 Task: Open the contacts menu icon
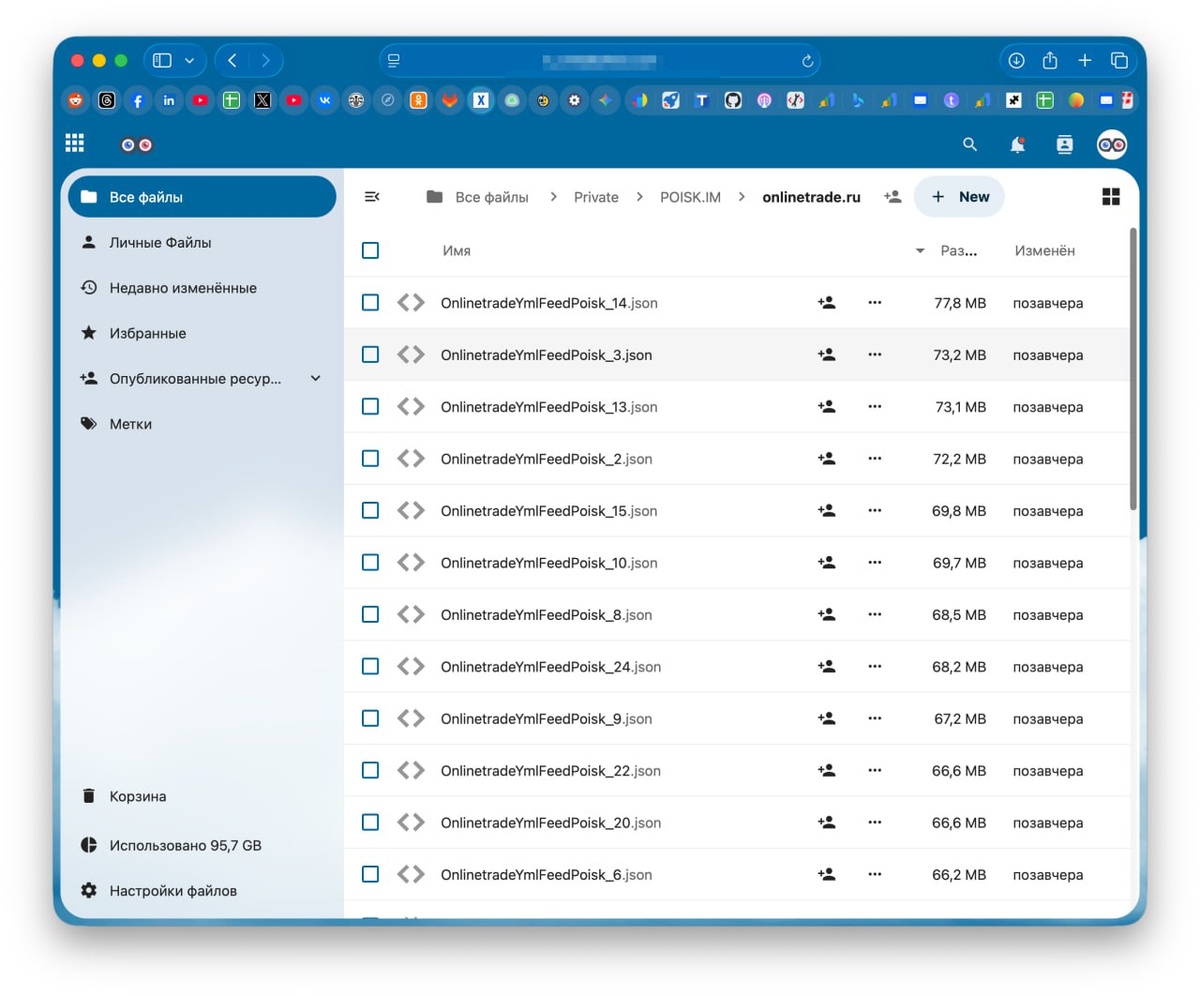point(1064,144)
